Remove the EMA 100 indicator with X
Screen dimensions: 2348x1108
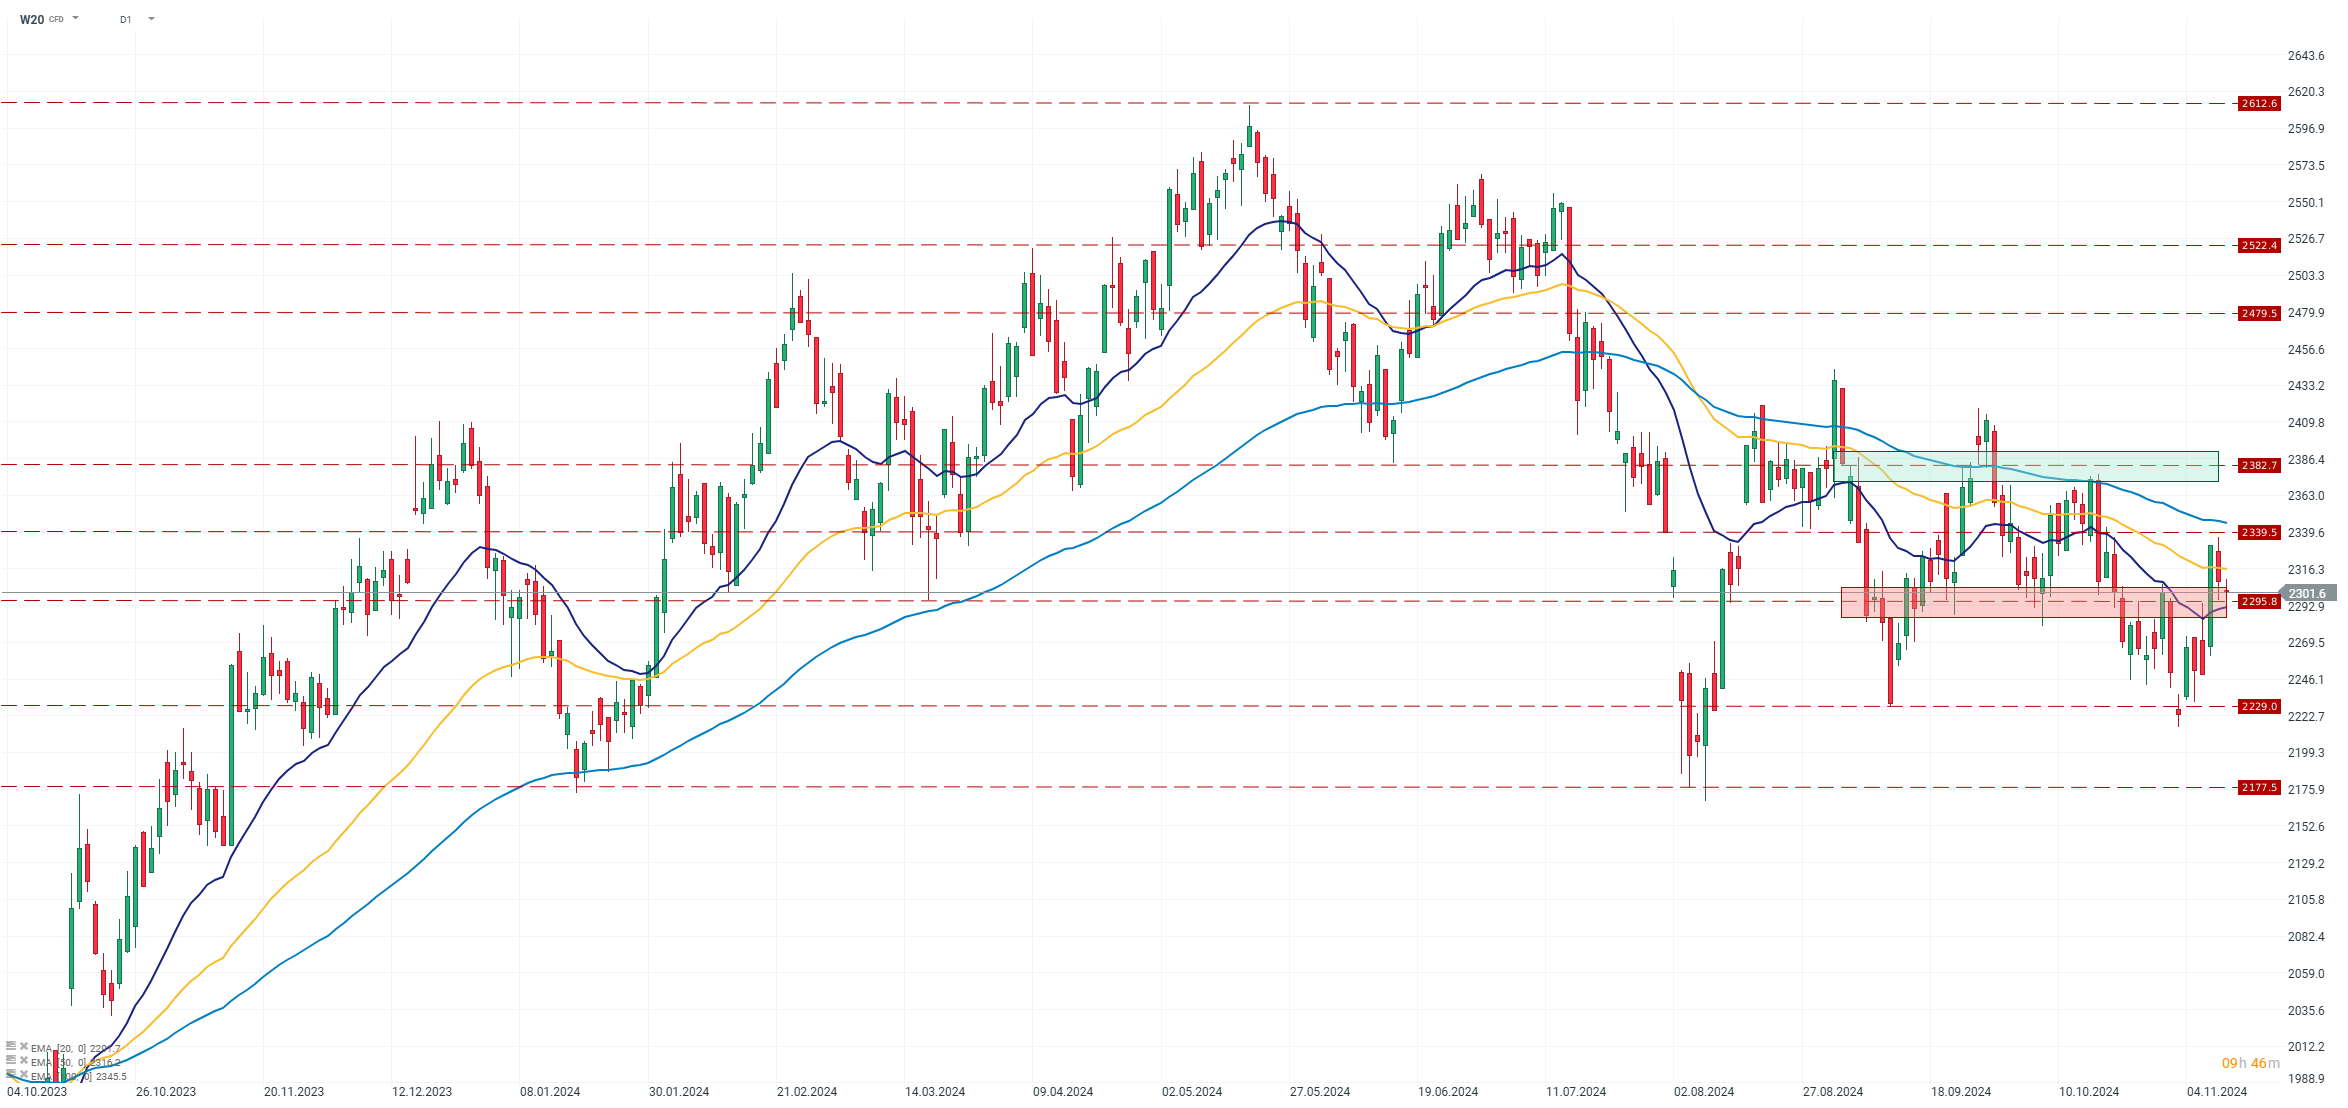tap(24, 1074)
